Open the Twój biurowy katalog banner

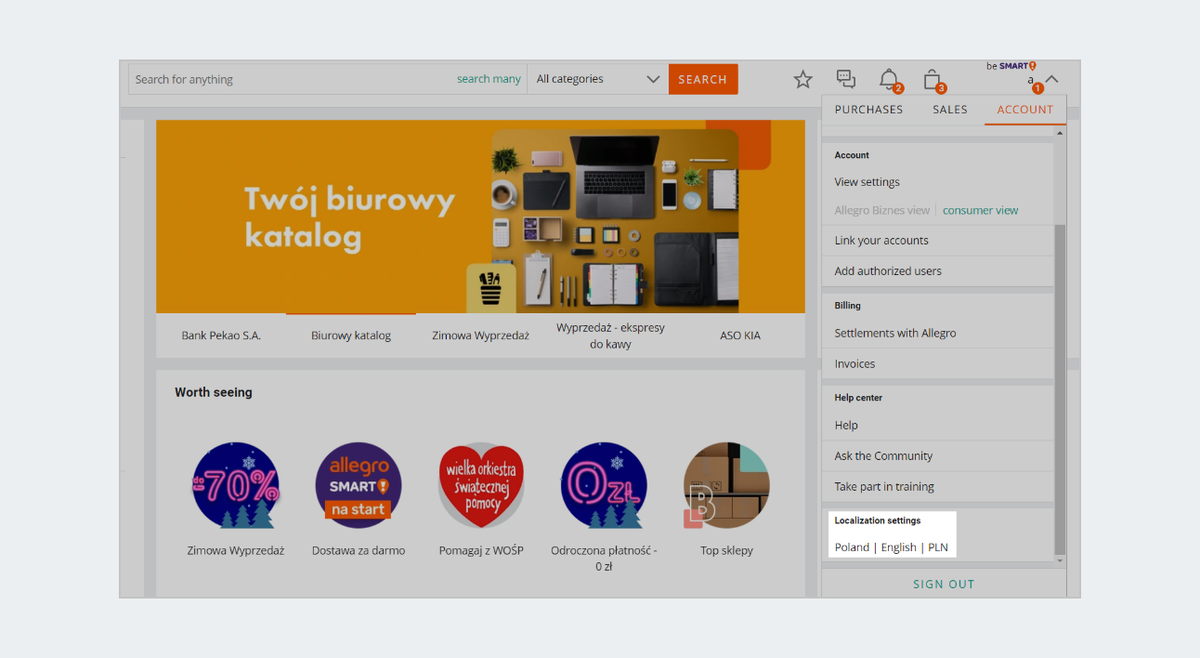480,217
